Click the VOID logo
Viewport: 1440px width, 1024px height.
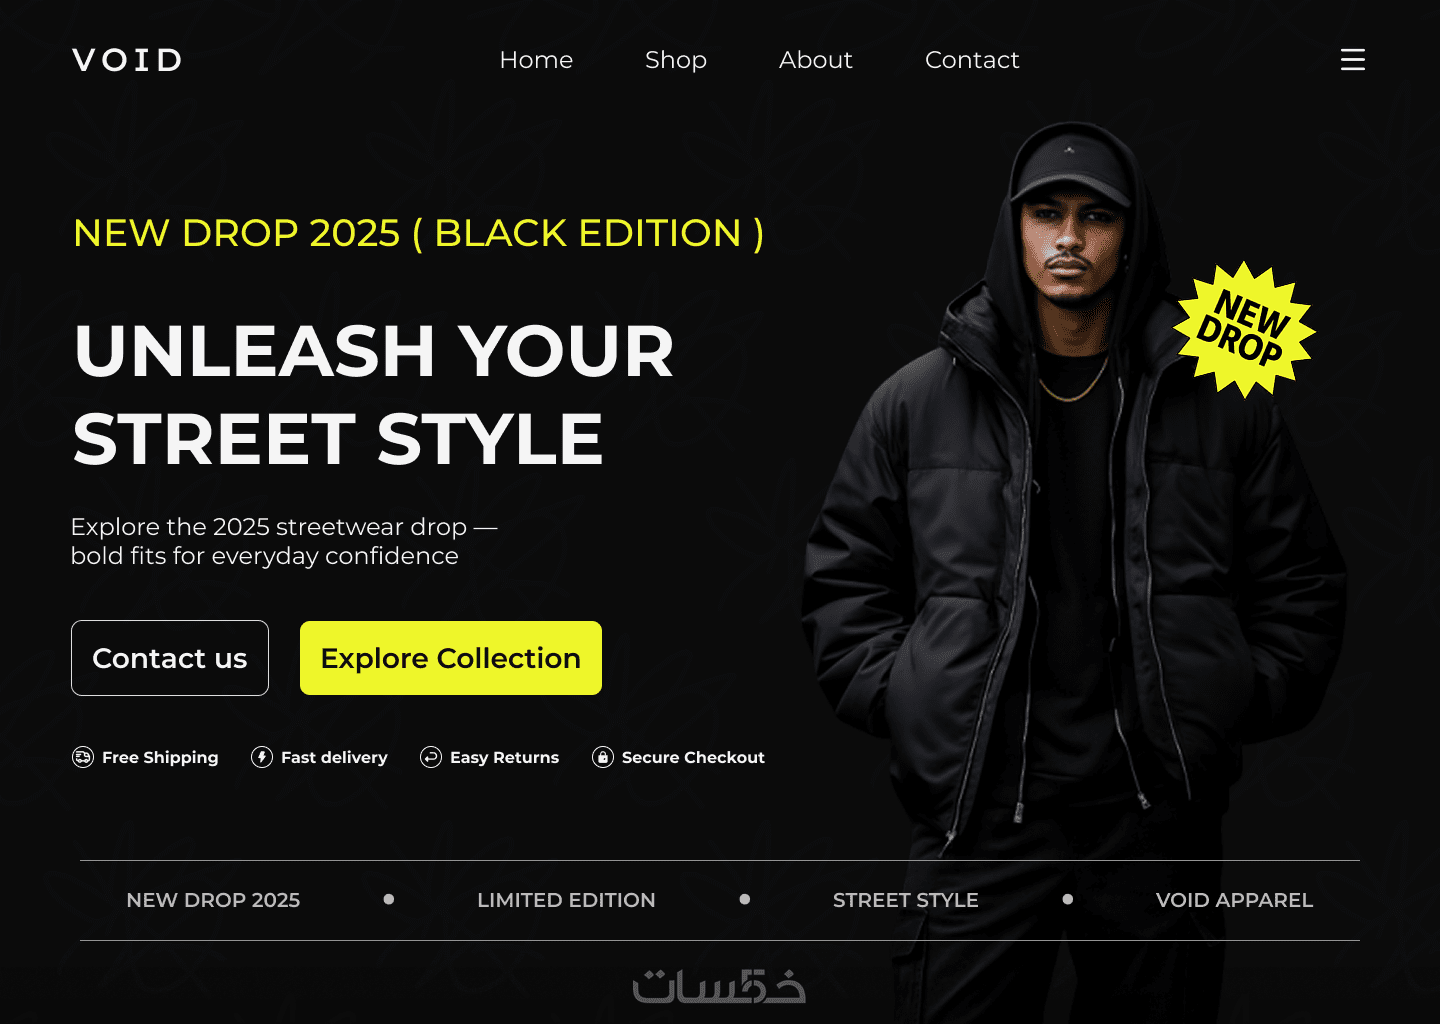click(x=127, y=60)
